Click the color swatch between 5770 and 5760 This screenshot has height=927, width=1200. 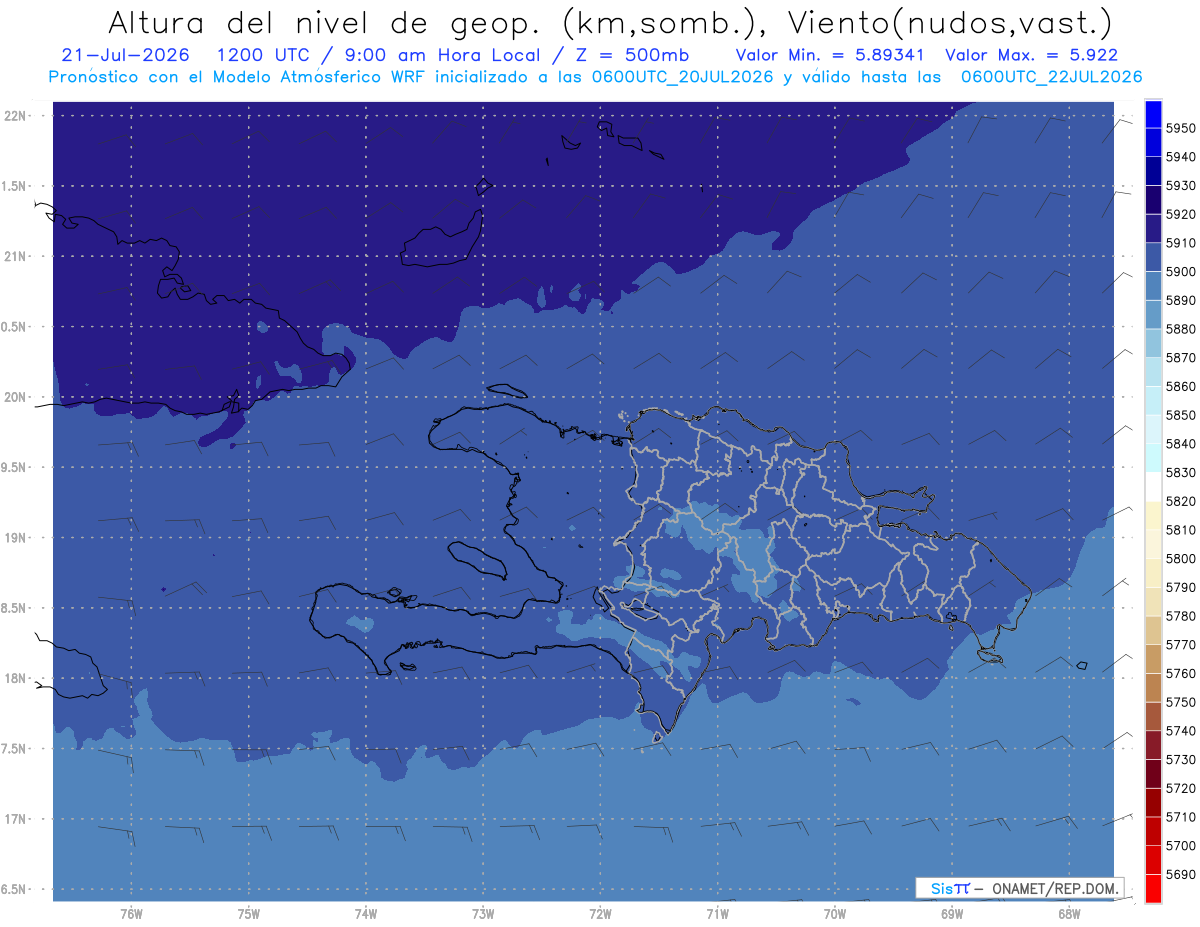(1152, 658)
